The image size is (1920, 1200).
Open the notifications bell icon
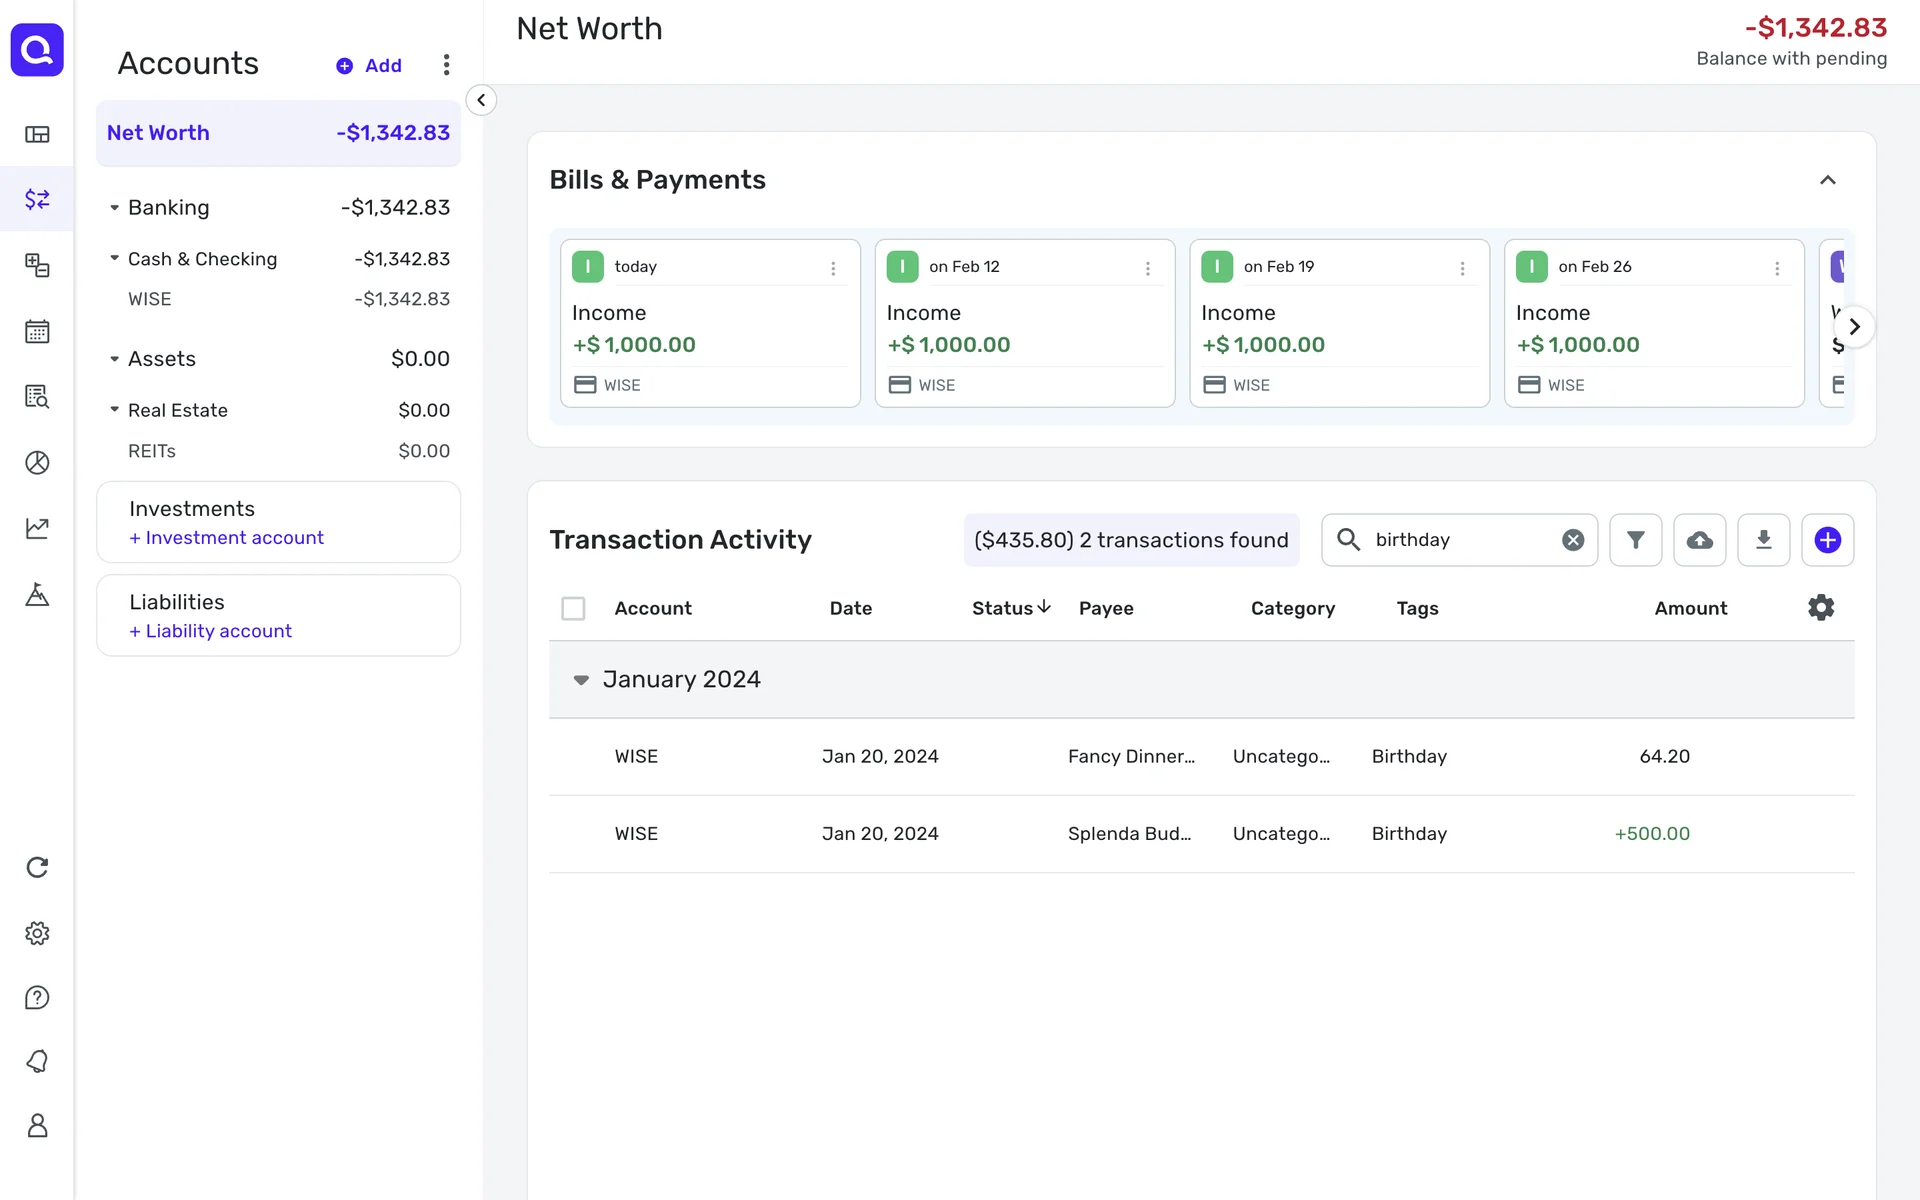[37, 1061]
